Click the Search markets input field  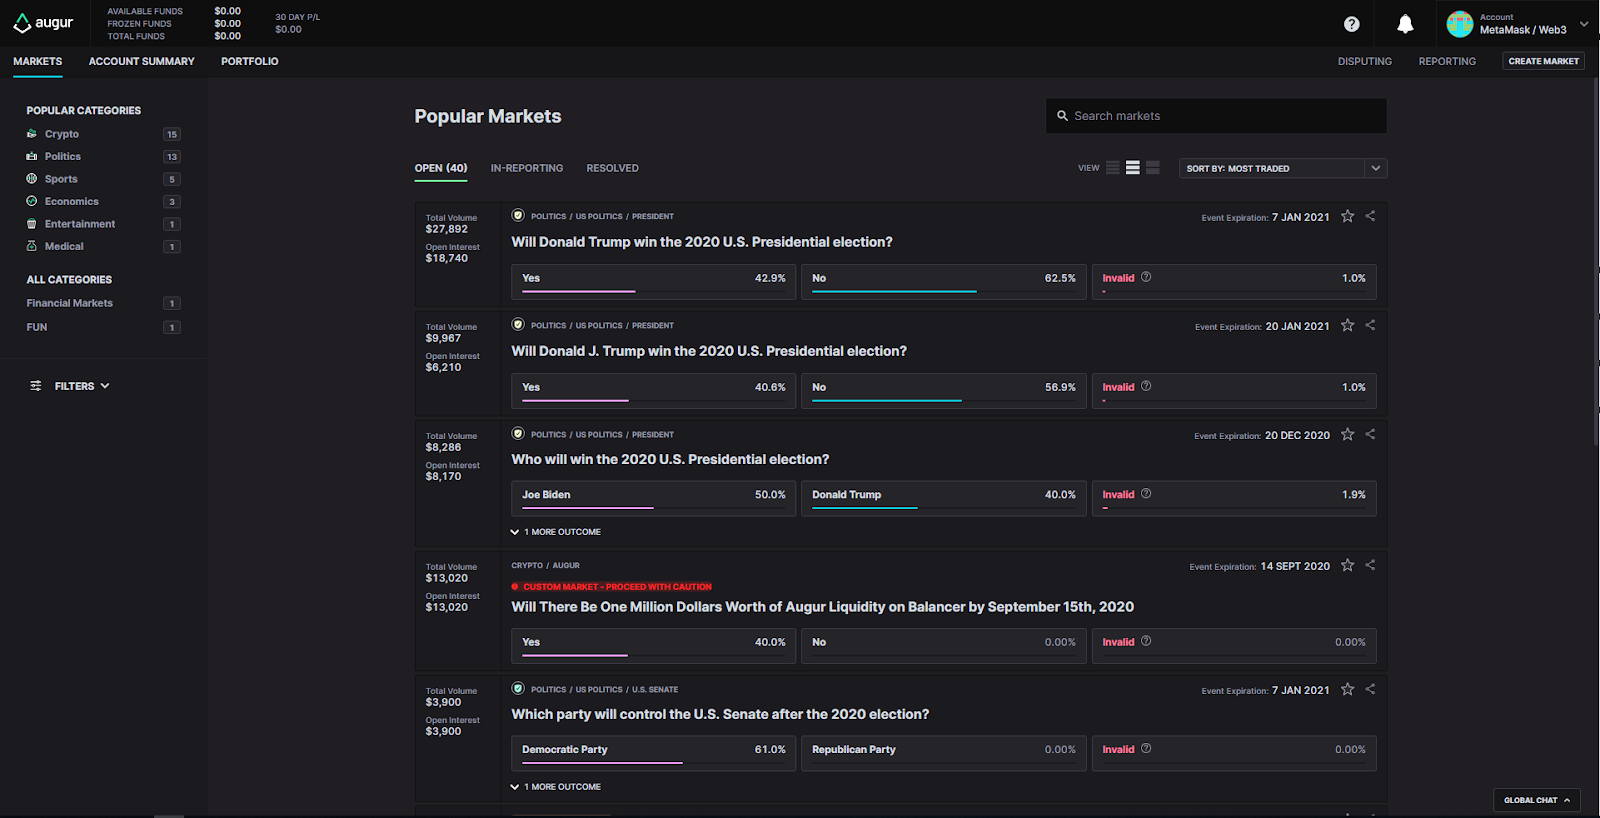tap(1216, 116)
